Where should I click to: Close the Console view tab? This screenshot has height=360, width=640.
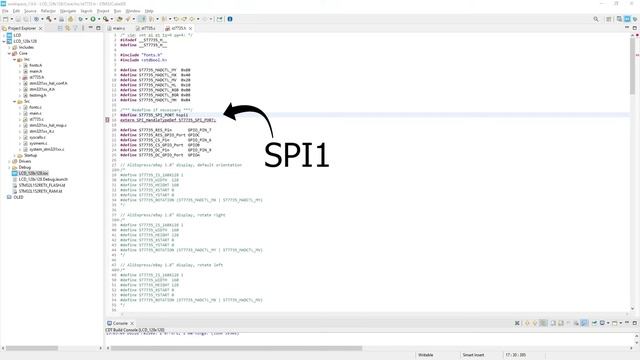[x=132, y=323]
